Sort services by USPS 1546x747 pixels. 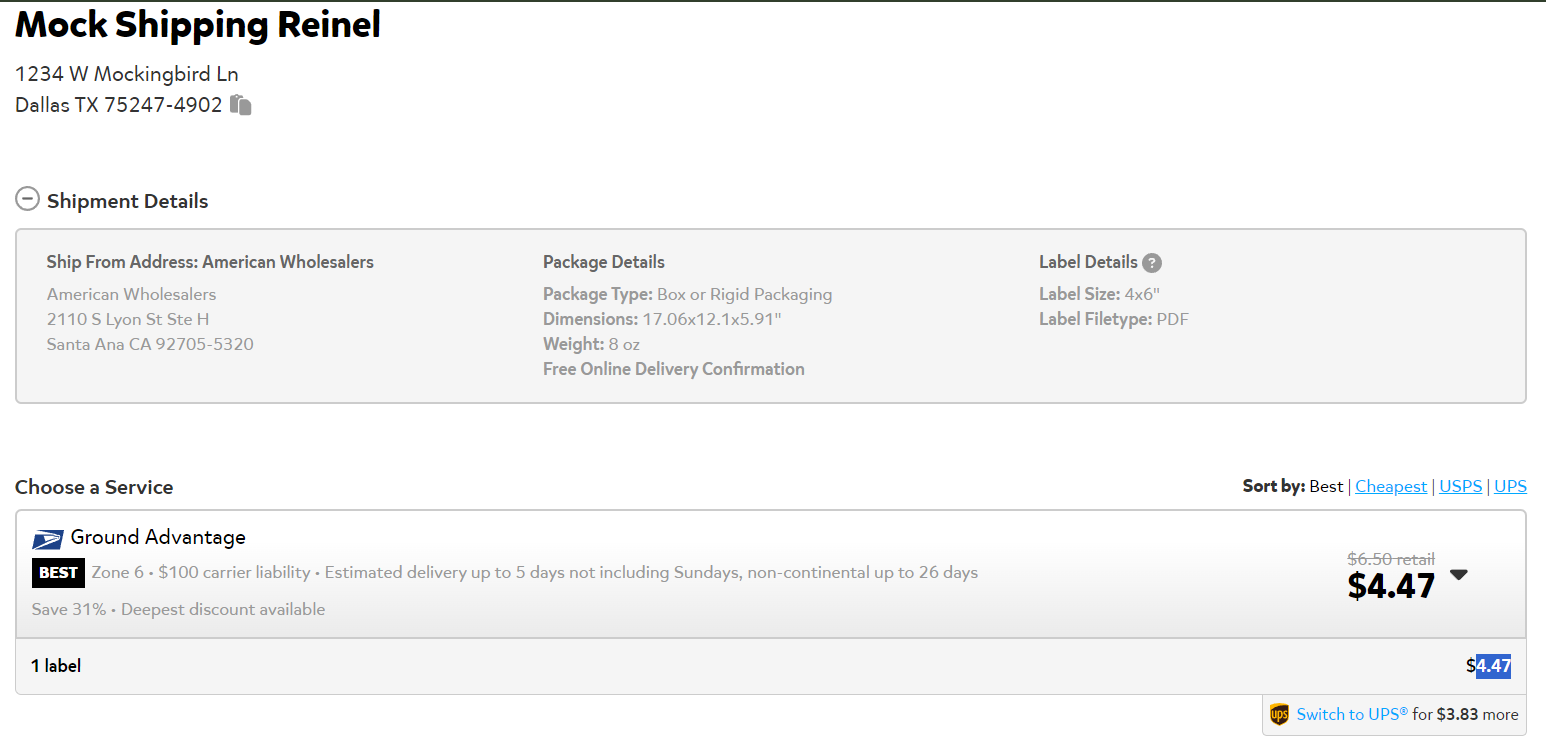(1460, 486)
